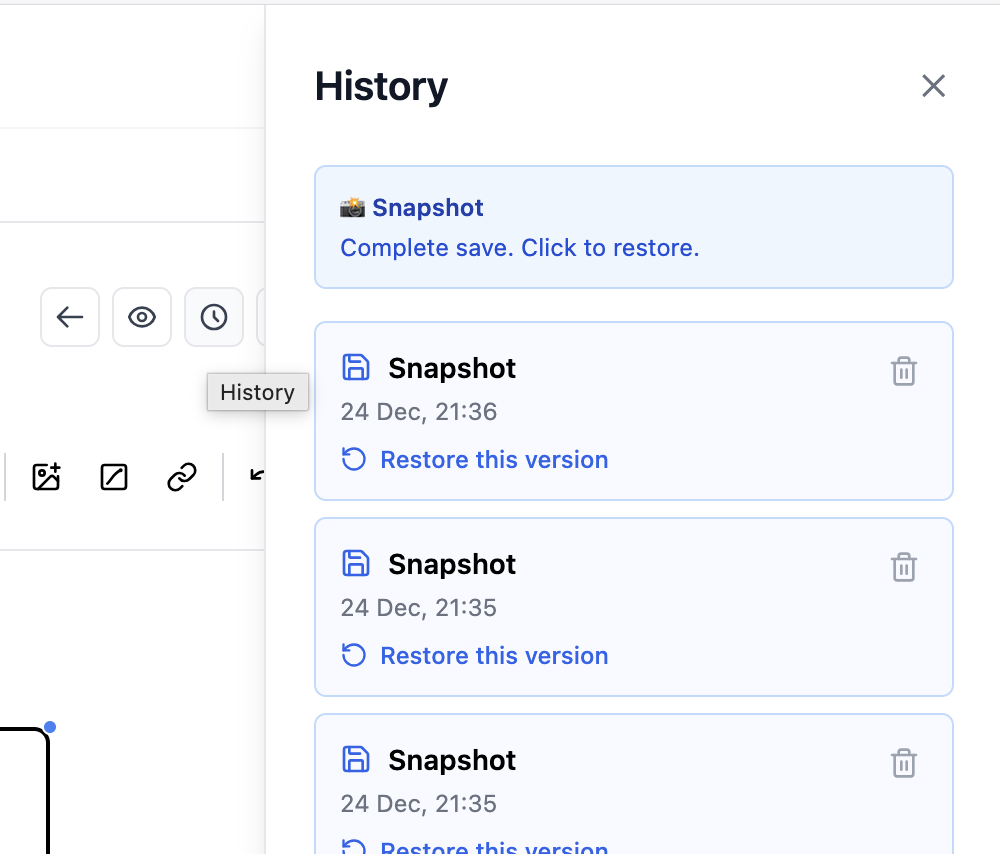The image size is (1000, 854).
Task: Click the camera icon on the blue Snapshot card
Action: click(x=351, y=207)
